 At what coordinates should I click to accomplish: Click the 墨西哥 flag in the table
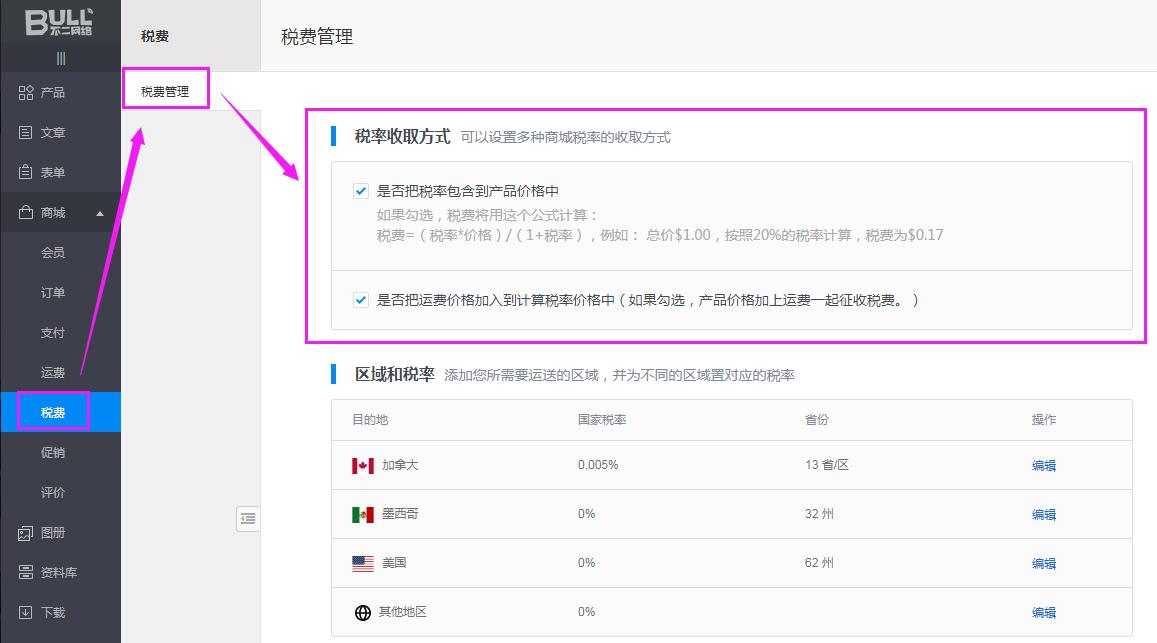pyautogui.click(x=363, y=514)
